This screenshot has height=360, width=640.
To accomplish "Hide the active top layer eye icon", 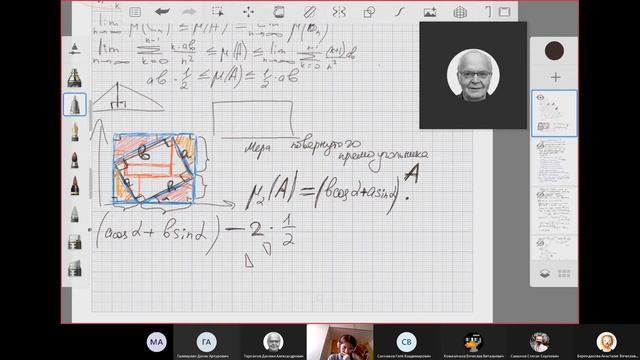I will 540,98.
